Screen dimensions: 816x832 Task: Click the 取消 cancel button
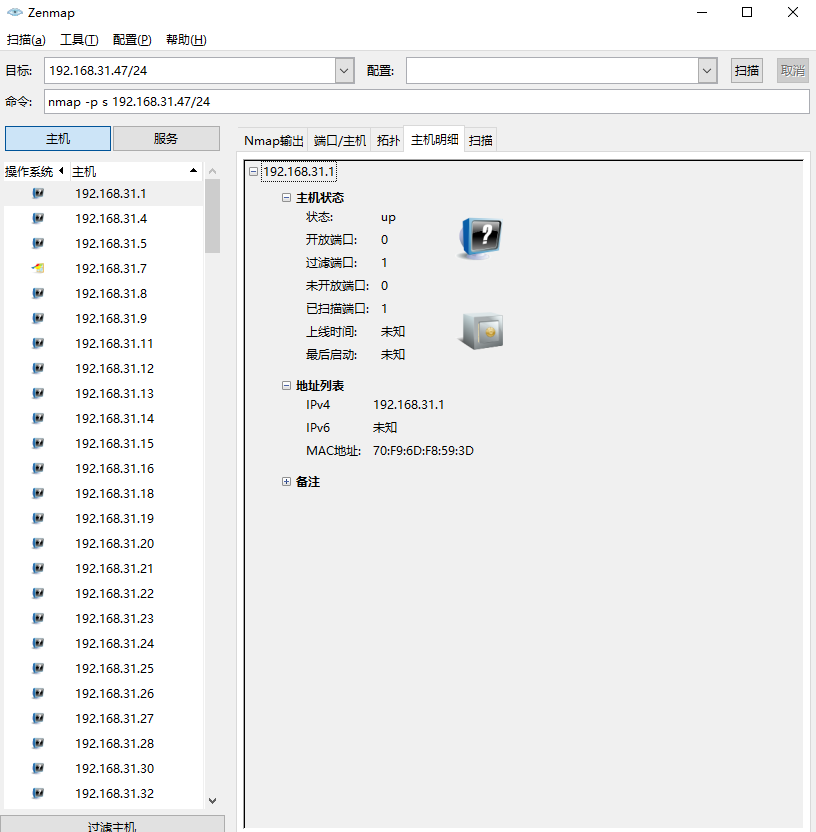click(793, 71)
